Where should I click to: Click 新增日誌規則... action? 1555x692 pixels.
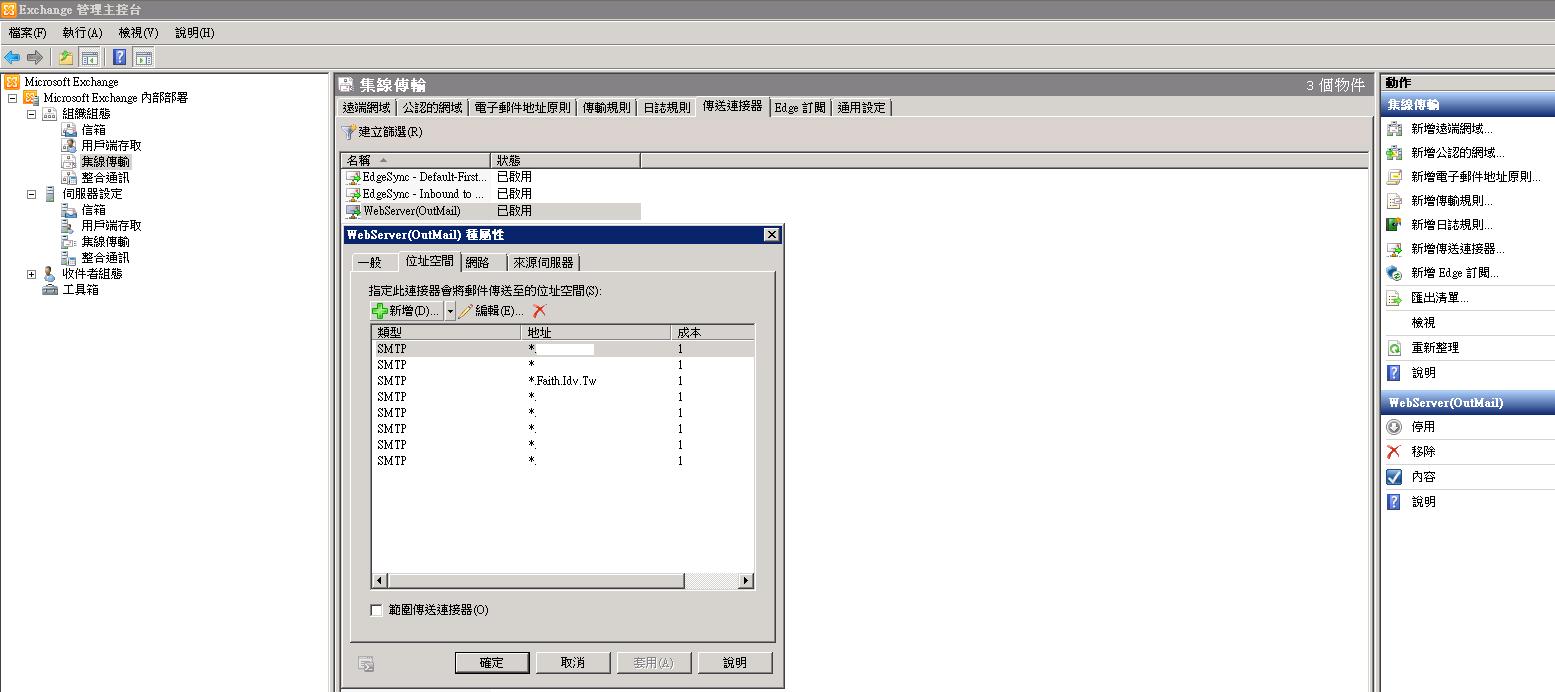pyautogui.click(x=1452, y=225)
